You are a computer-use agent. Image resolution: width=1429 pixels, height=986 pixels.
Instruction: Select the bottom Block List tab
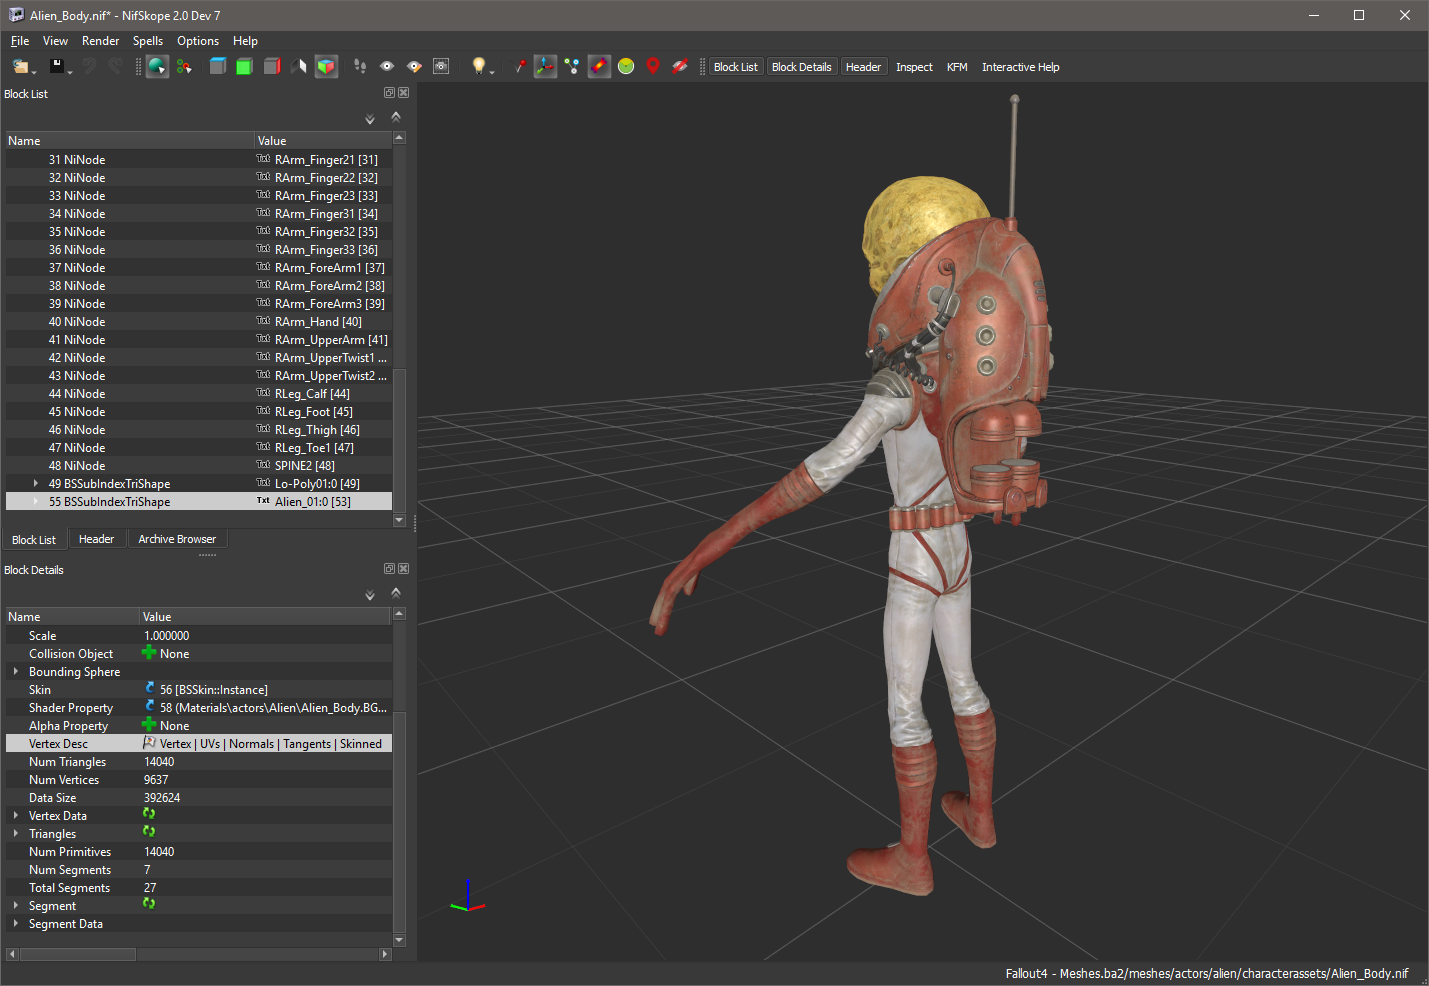(x=34, y=540)
